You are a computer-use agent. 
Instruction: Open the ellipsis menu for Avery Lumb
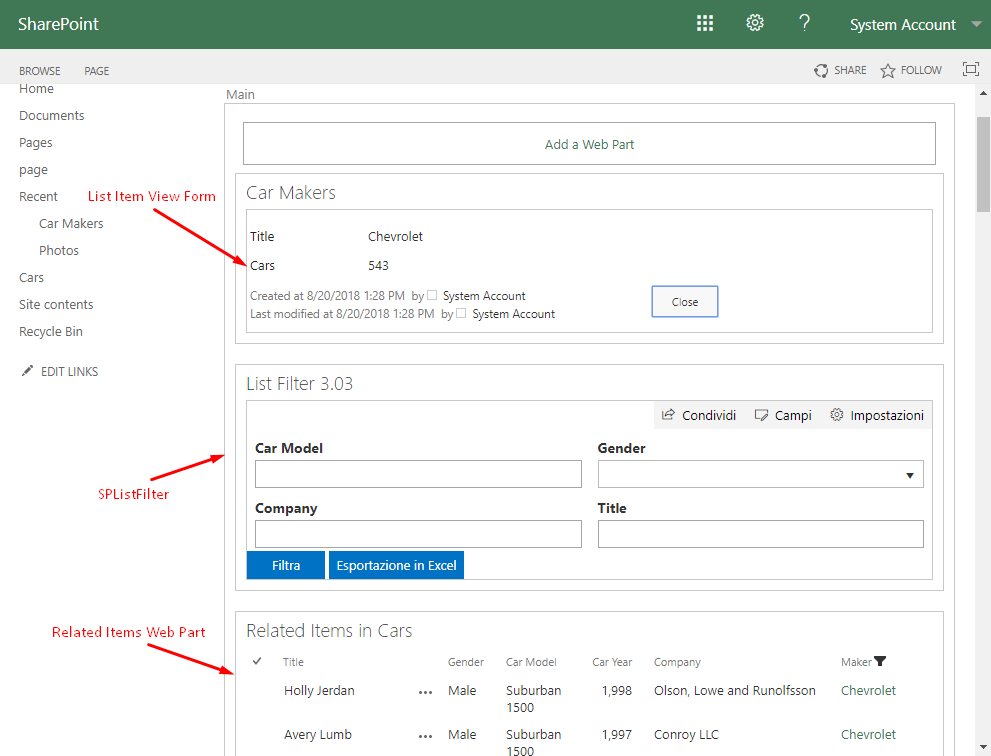click(425, 736)
